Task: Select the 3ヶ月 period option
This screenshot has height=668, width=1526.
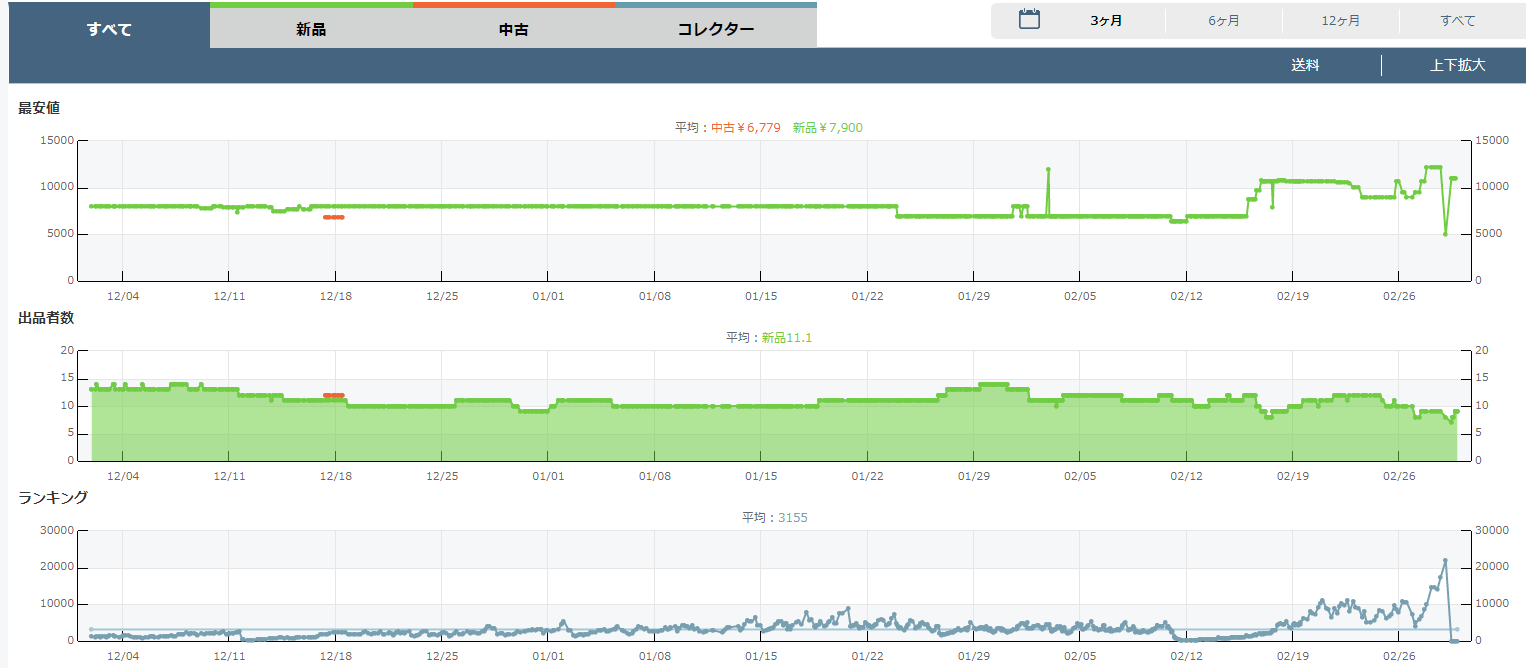Action: click(x=1106, y=20)
